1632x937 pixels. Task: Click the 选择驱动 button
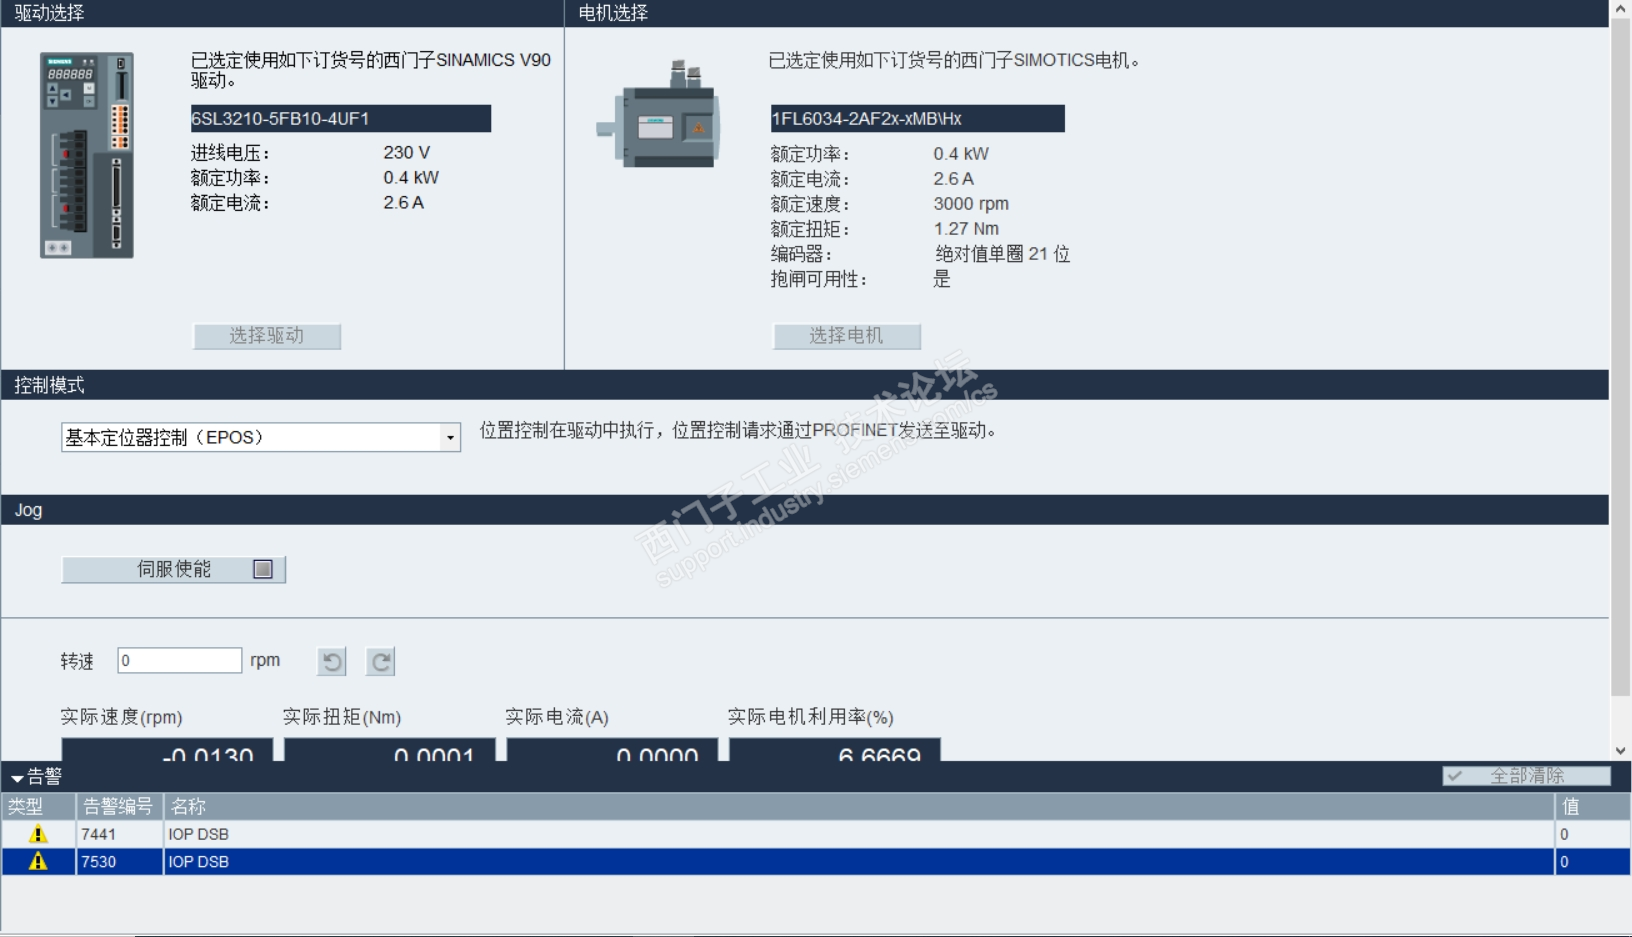tap(267, 336)
